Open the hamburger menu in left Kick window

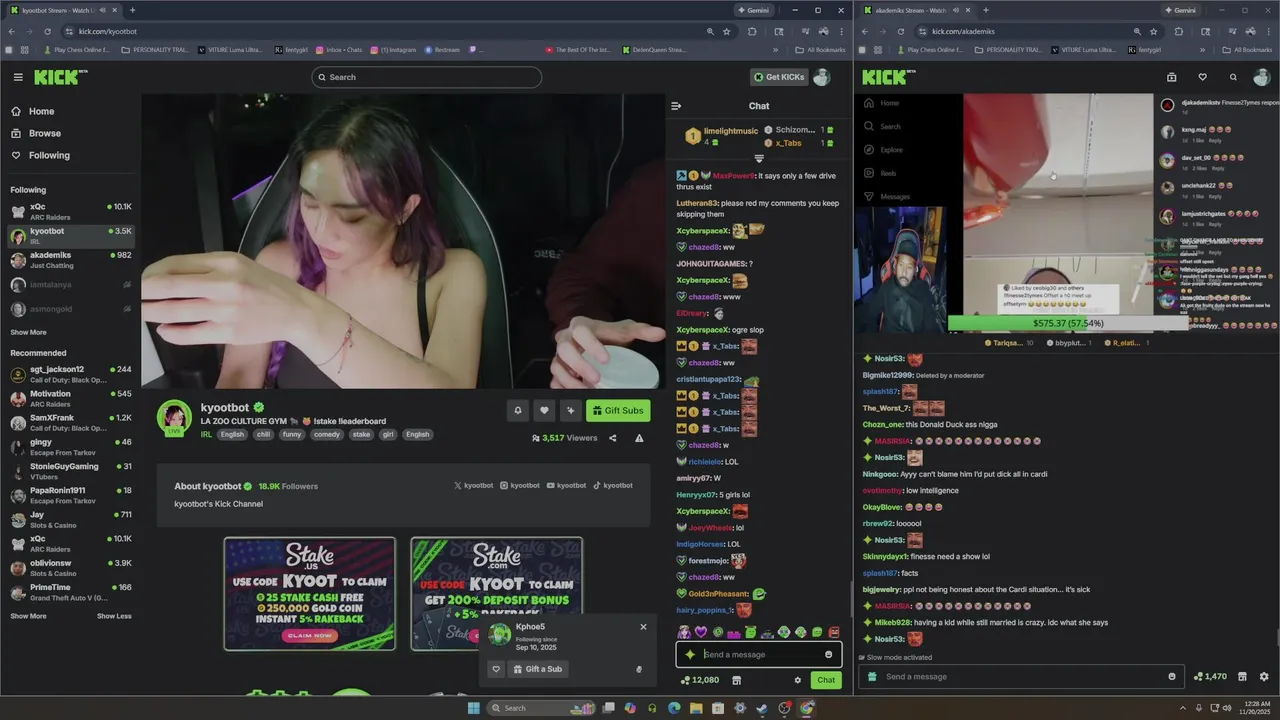tap(18, 77)
